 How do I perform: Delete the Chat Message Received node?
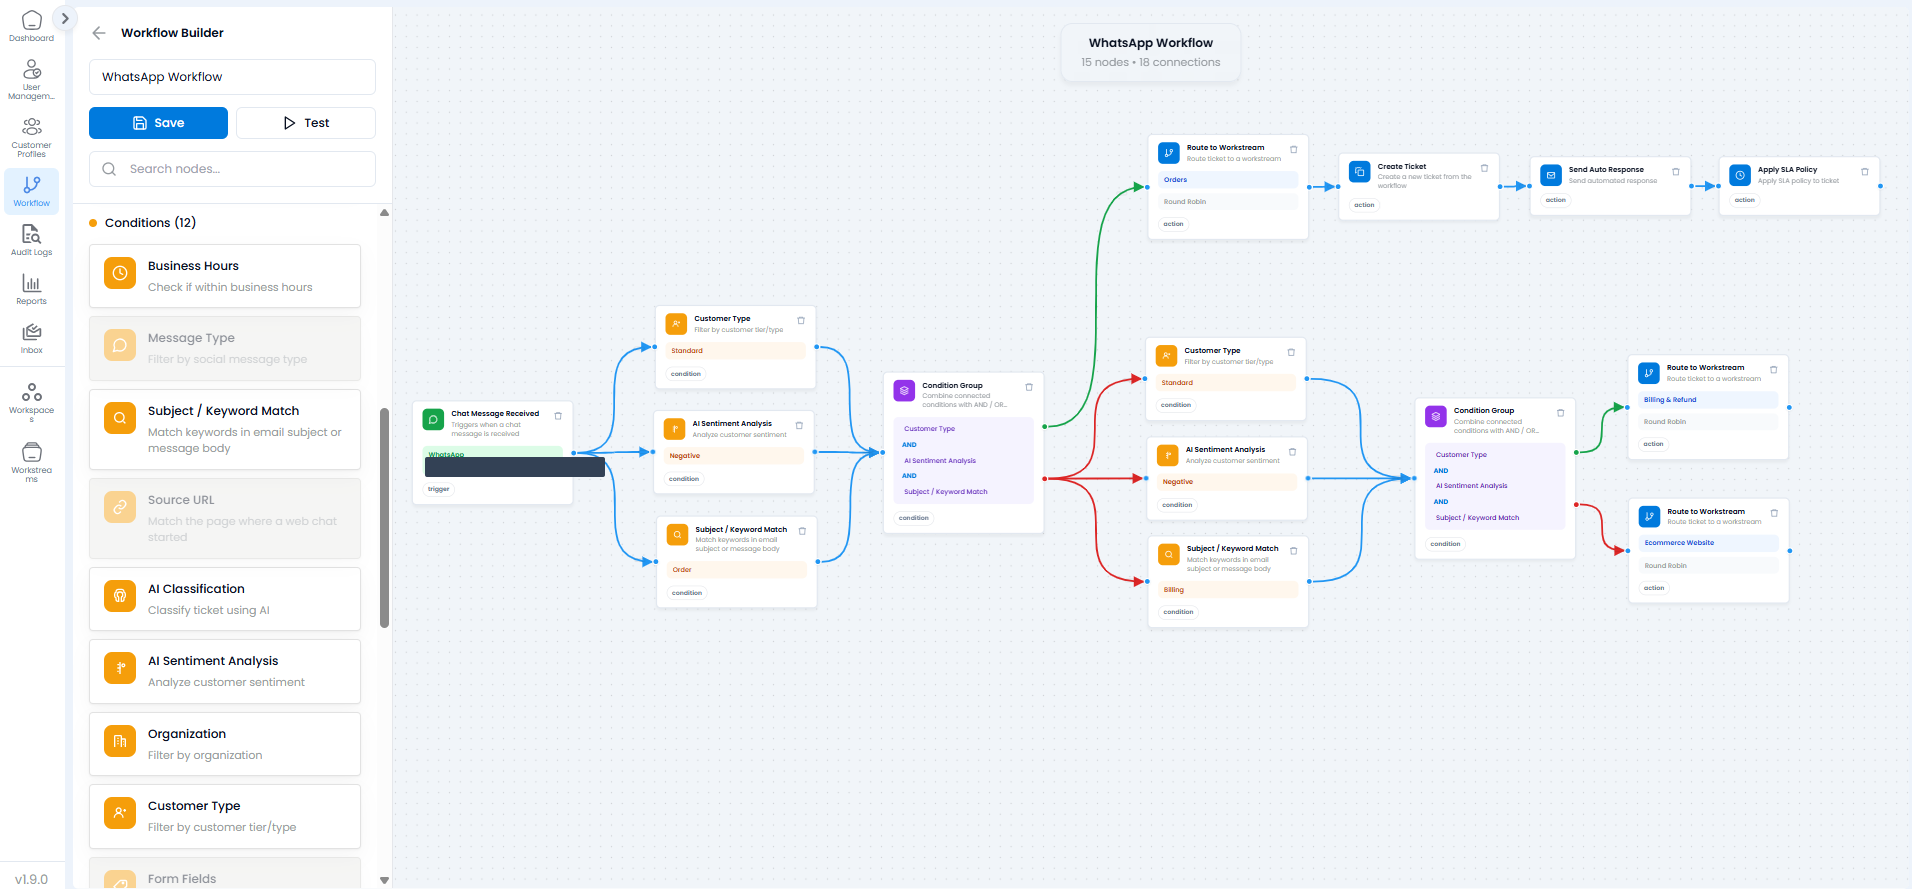558,416
